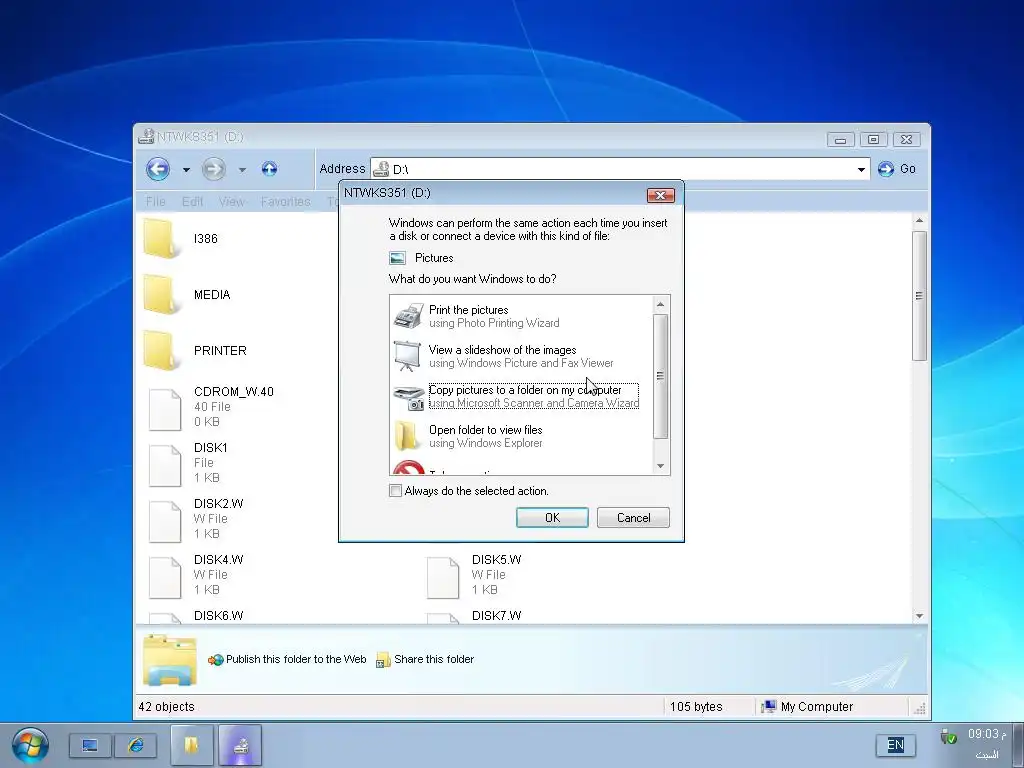The height and width of the screenshot is (768, 1024).
Task: Go back with the Back arrow button
Action: tap(157, 169)
